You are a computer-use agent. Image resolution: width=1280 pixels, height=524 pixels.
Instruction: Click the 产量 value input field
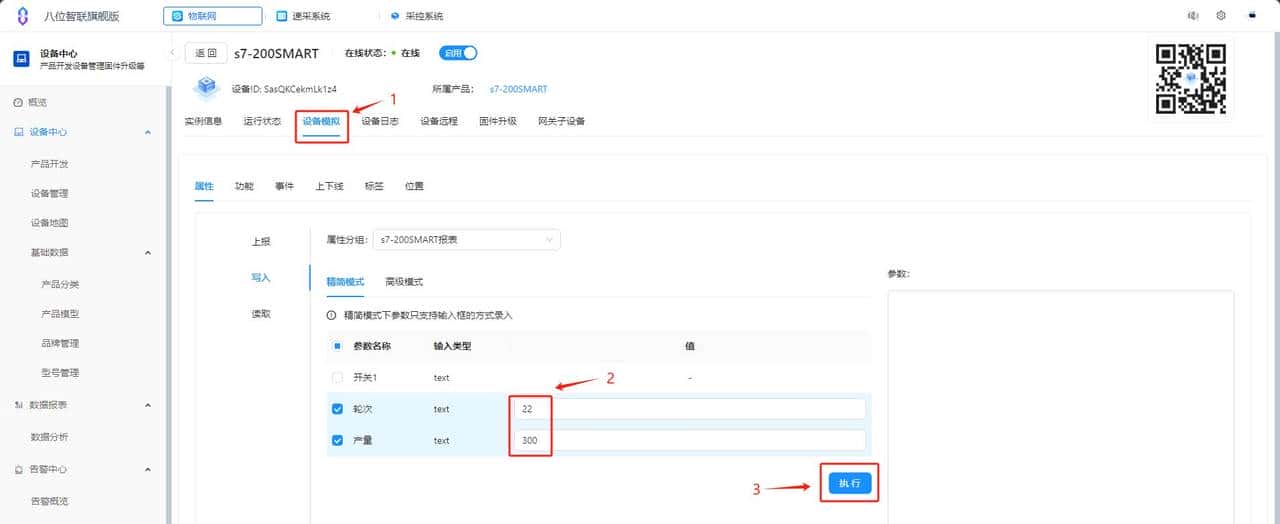point(690,440)
